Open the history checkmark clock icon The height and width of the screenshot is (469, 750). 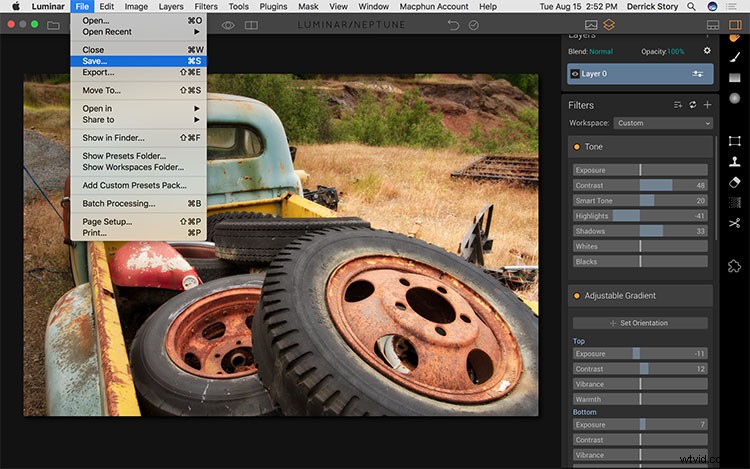point(474,25)
